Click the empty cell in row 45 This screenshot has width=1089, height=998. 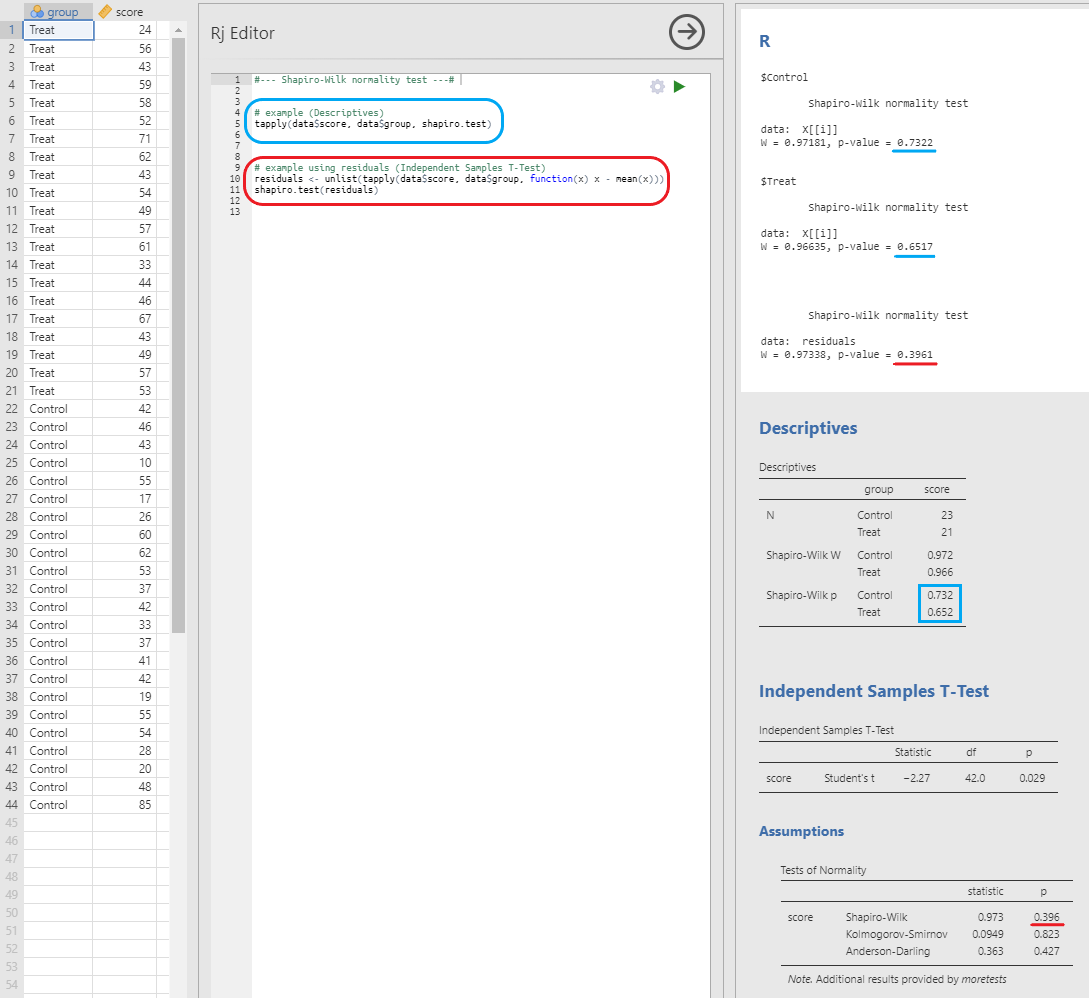click(x=58, y=823)
